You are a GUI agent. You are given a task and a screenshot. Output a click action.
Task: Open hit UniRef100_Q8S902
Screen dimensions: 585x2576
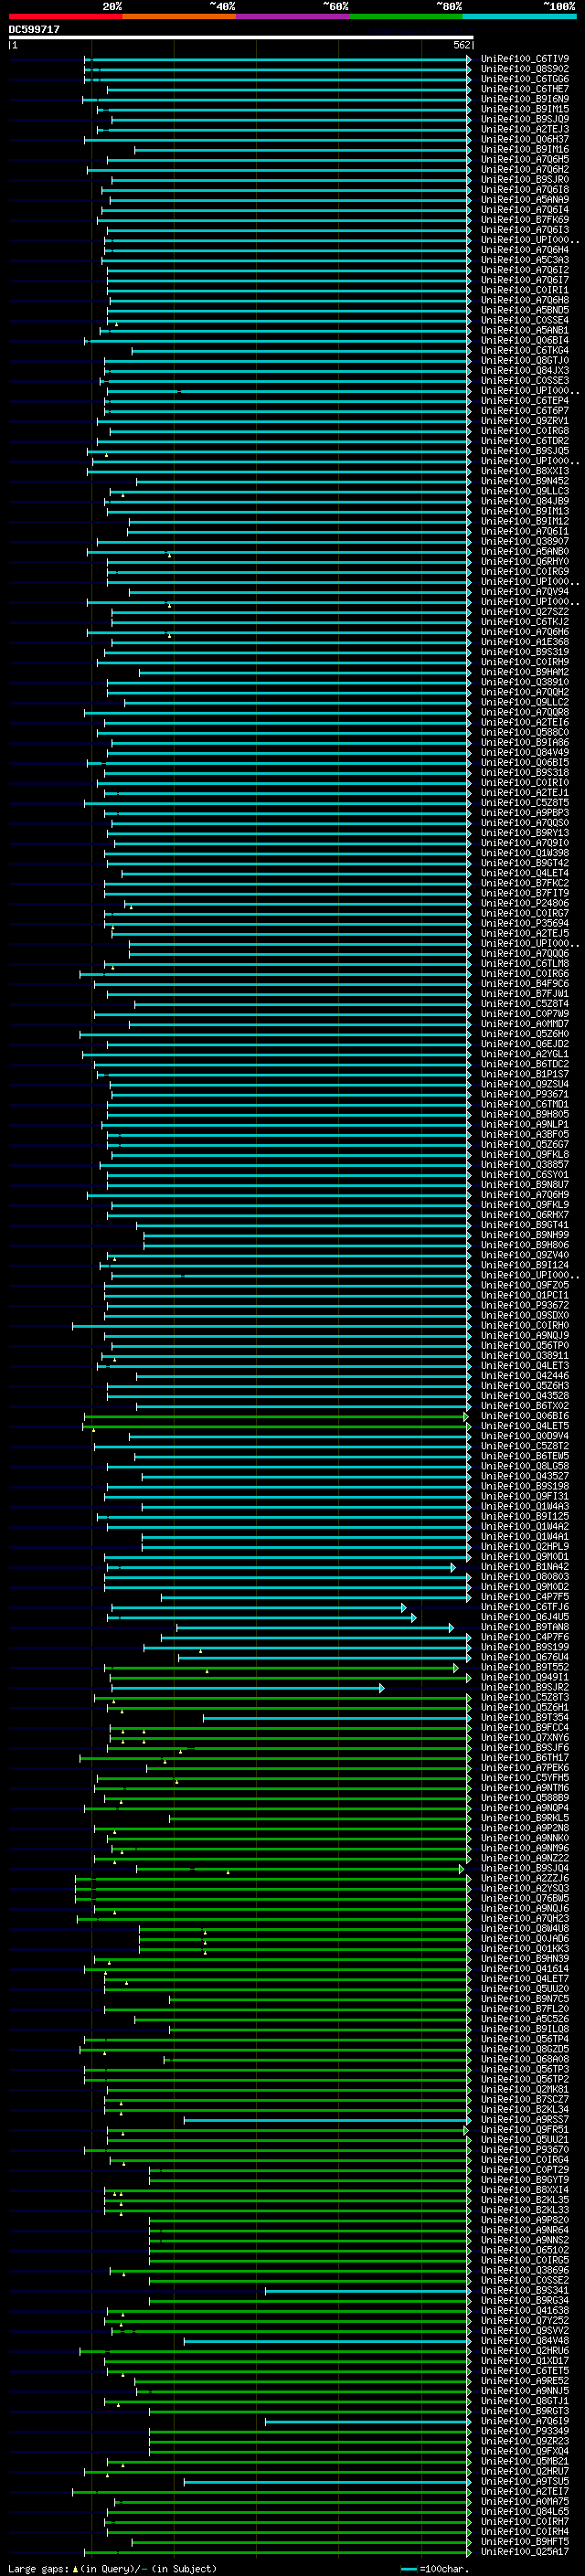click(524, 69)
